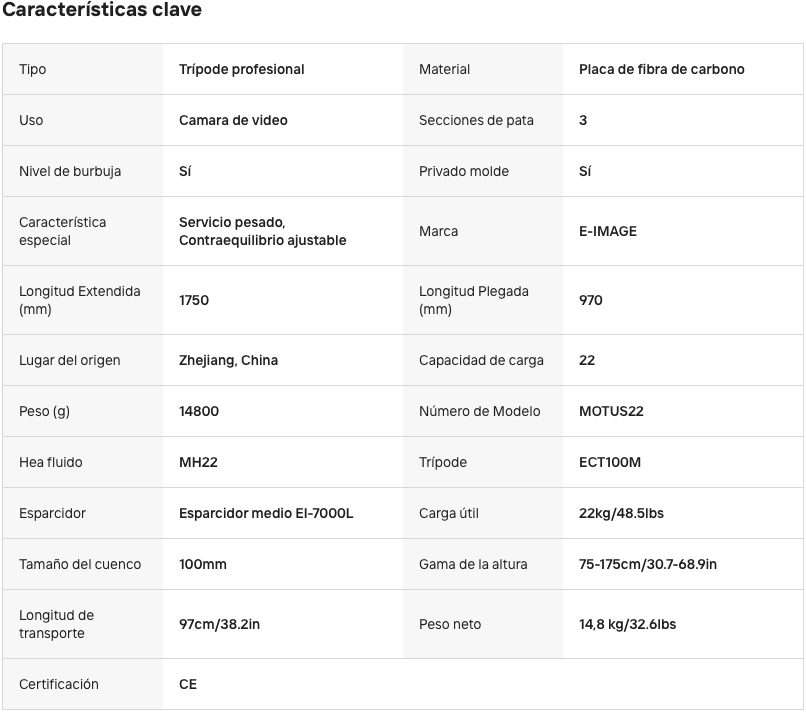Screen dimensions: 806x712
Task: Click the "Placa de fibra de carbono" value
Action: 661,69
